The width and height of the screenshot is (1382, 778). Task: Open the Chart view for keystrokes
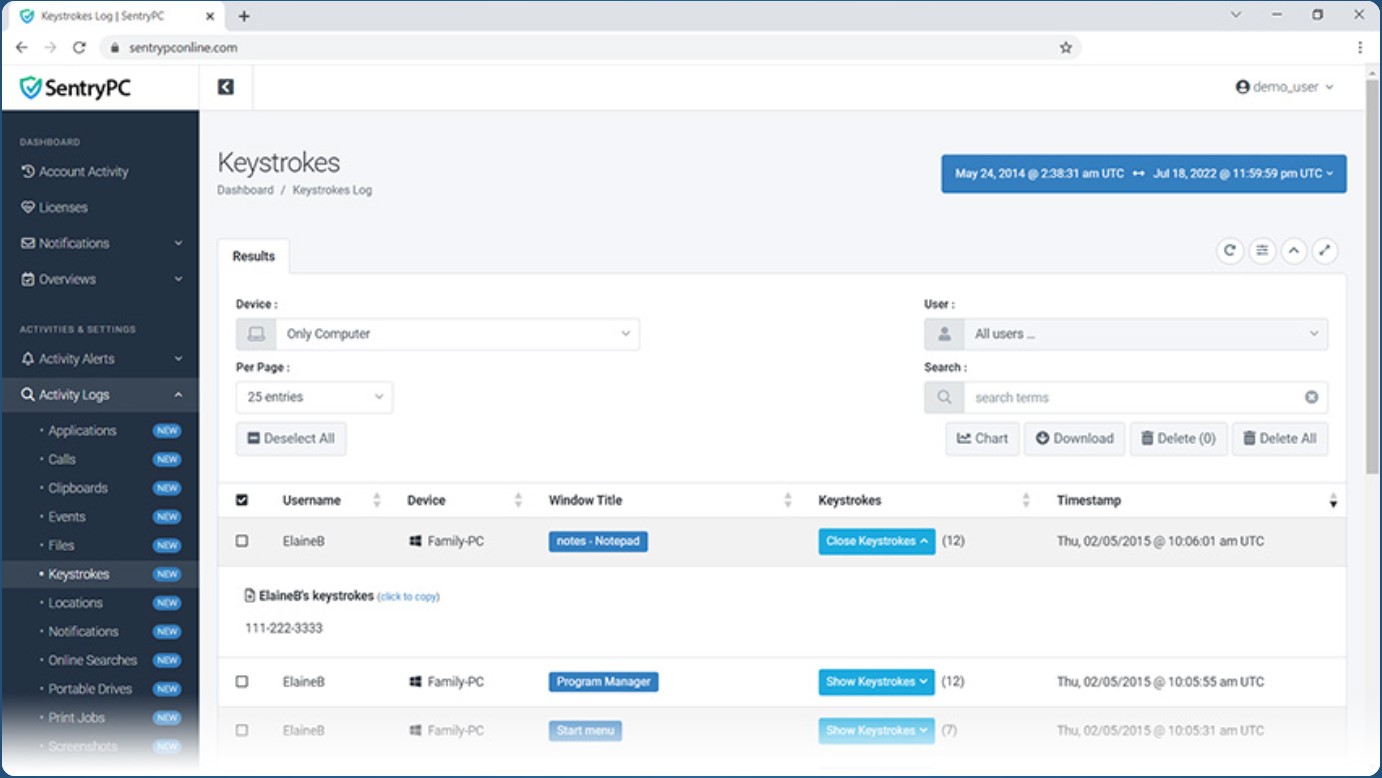(981, 438)
